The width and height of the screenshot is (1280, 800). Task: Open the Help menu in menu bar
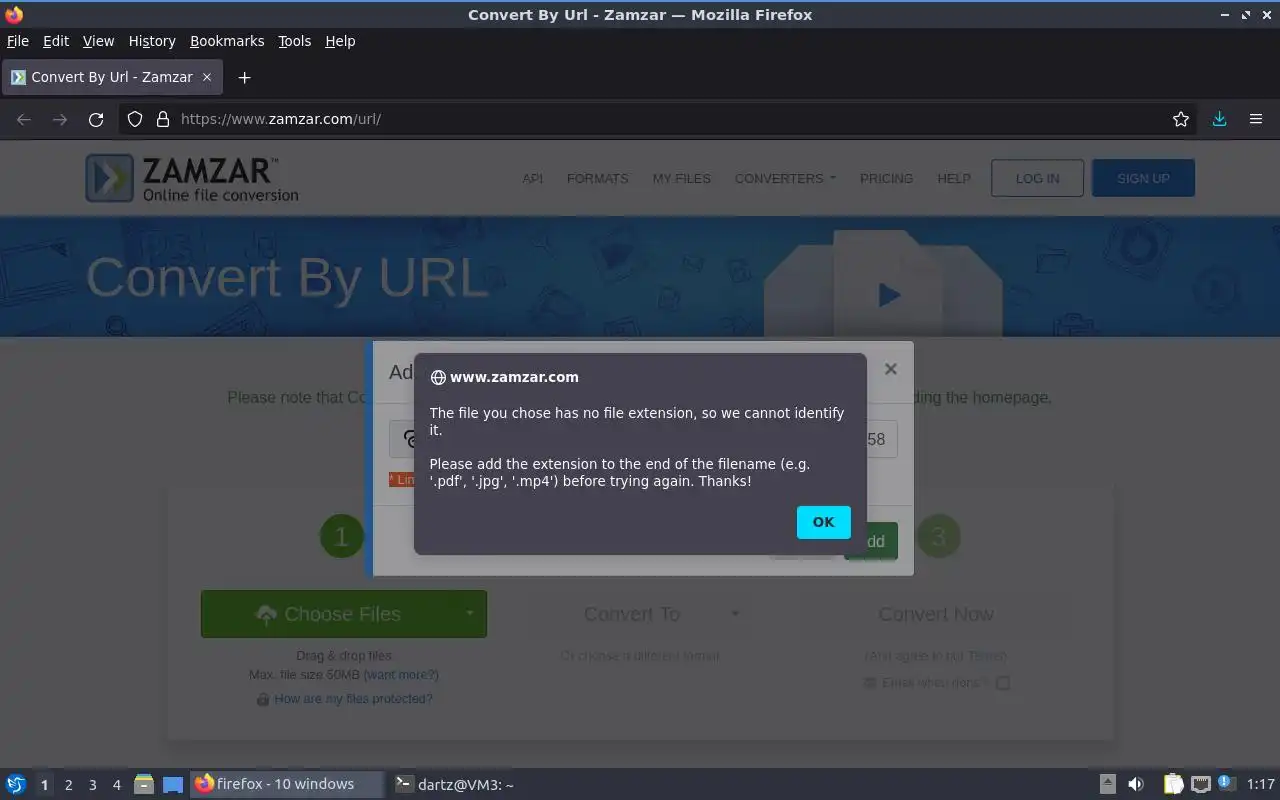coord(340,41)
